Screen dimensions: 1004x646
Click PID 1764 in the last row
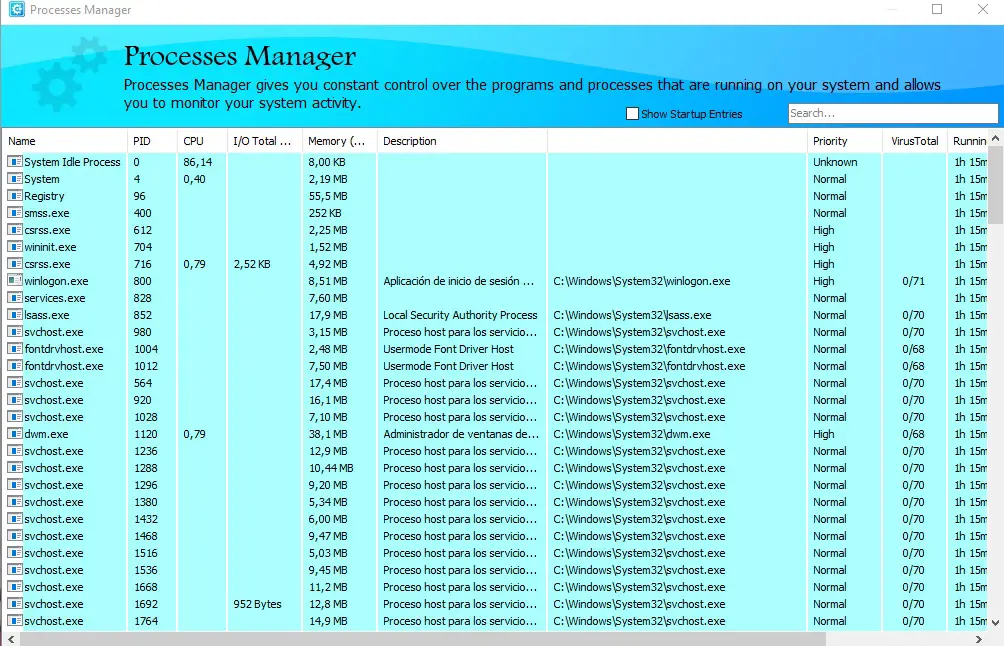pos(146,621)
